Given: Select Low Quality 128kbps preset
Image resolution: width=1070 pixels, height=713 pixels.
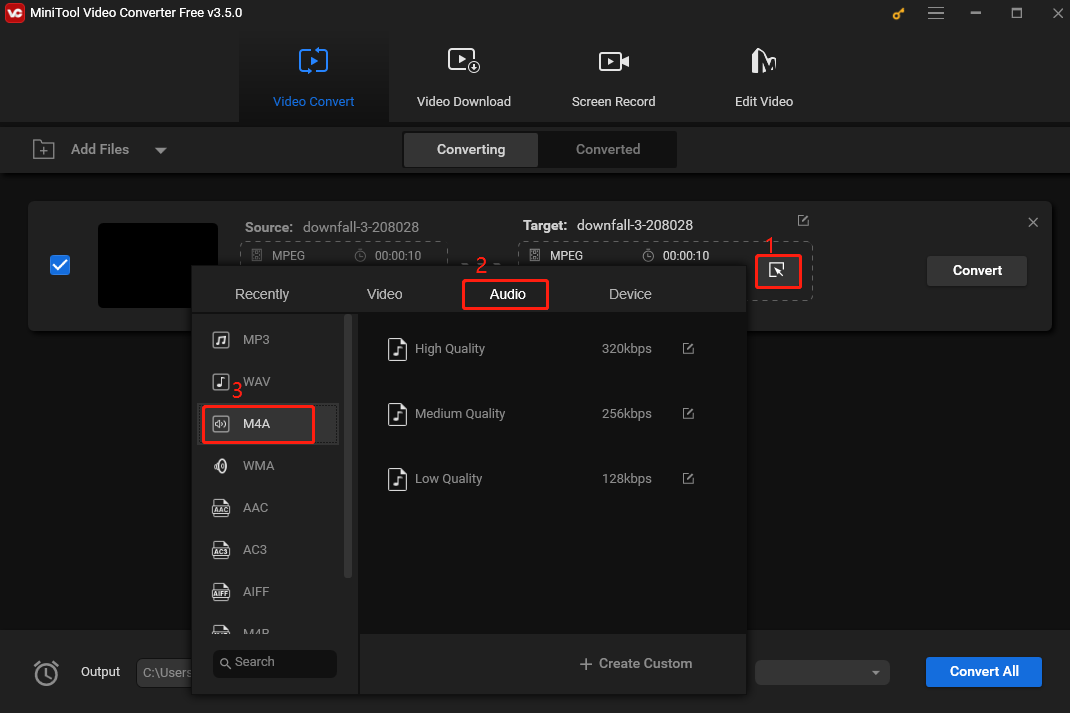Looking at the screenshot, I should point(519,479).
